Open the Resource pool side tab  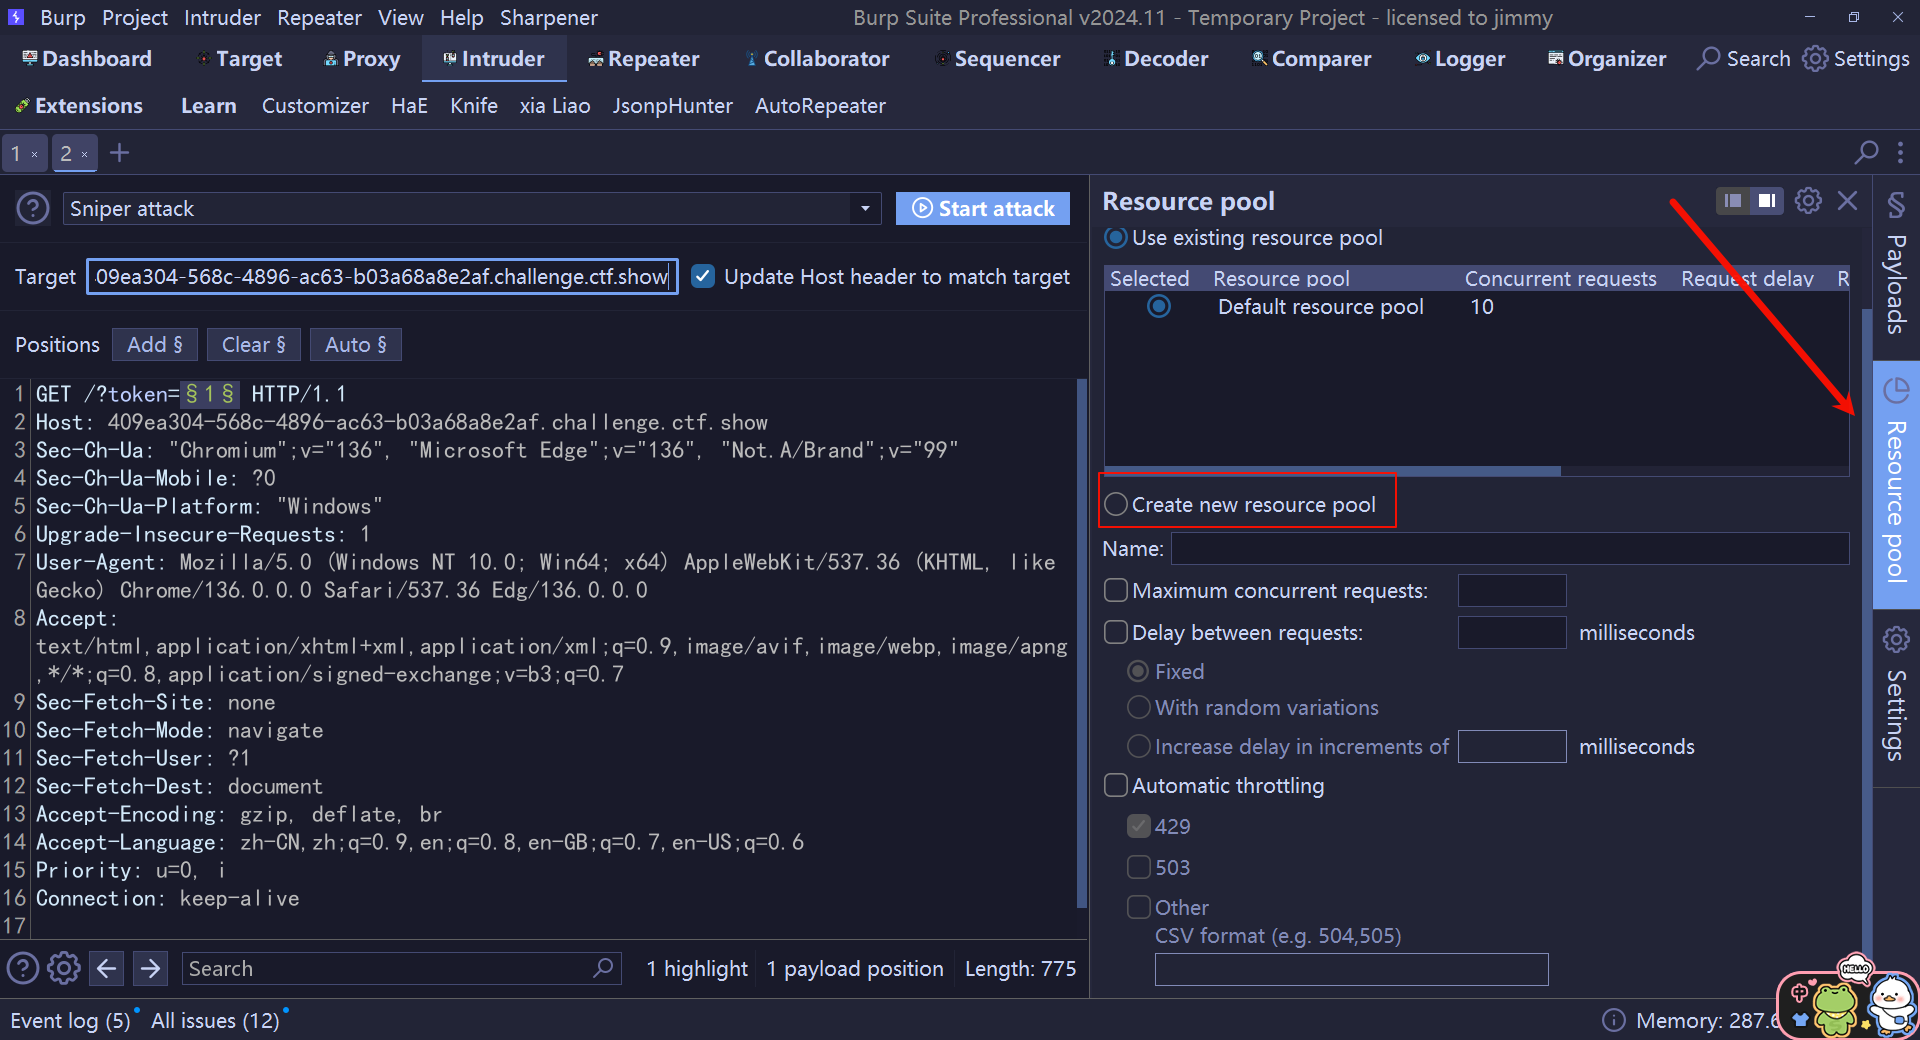click(x=1896, y=484)
